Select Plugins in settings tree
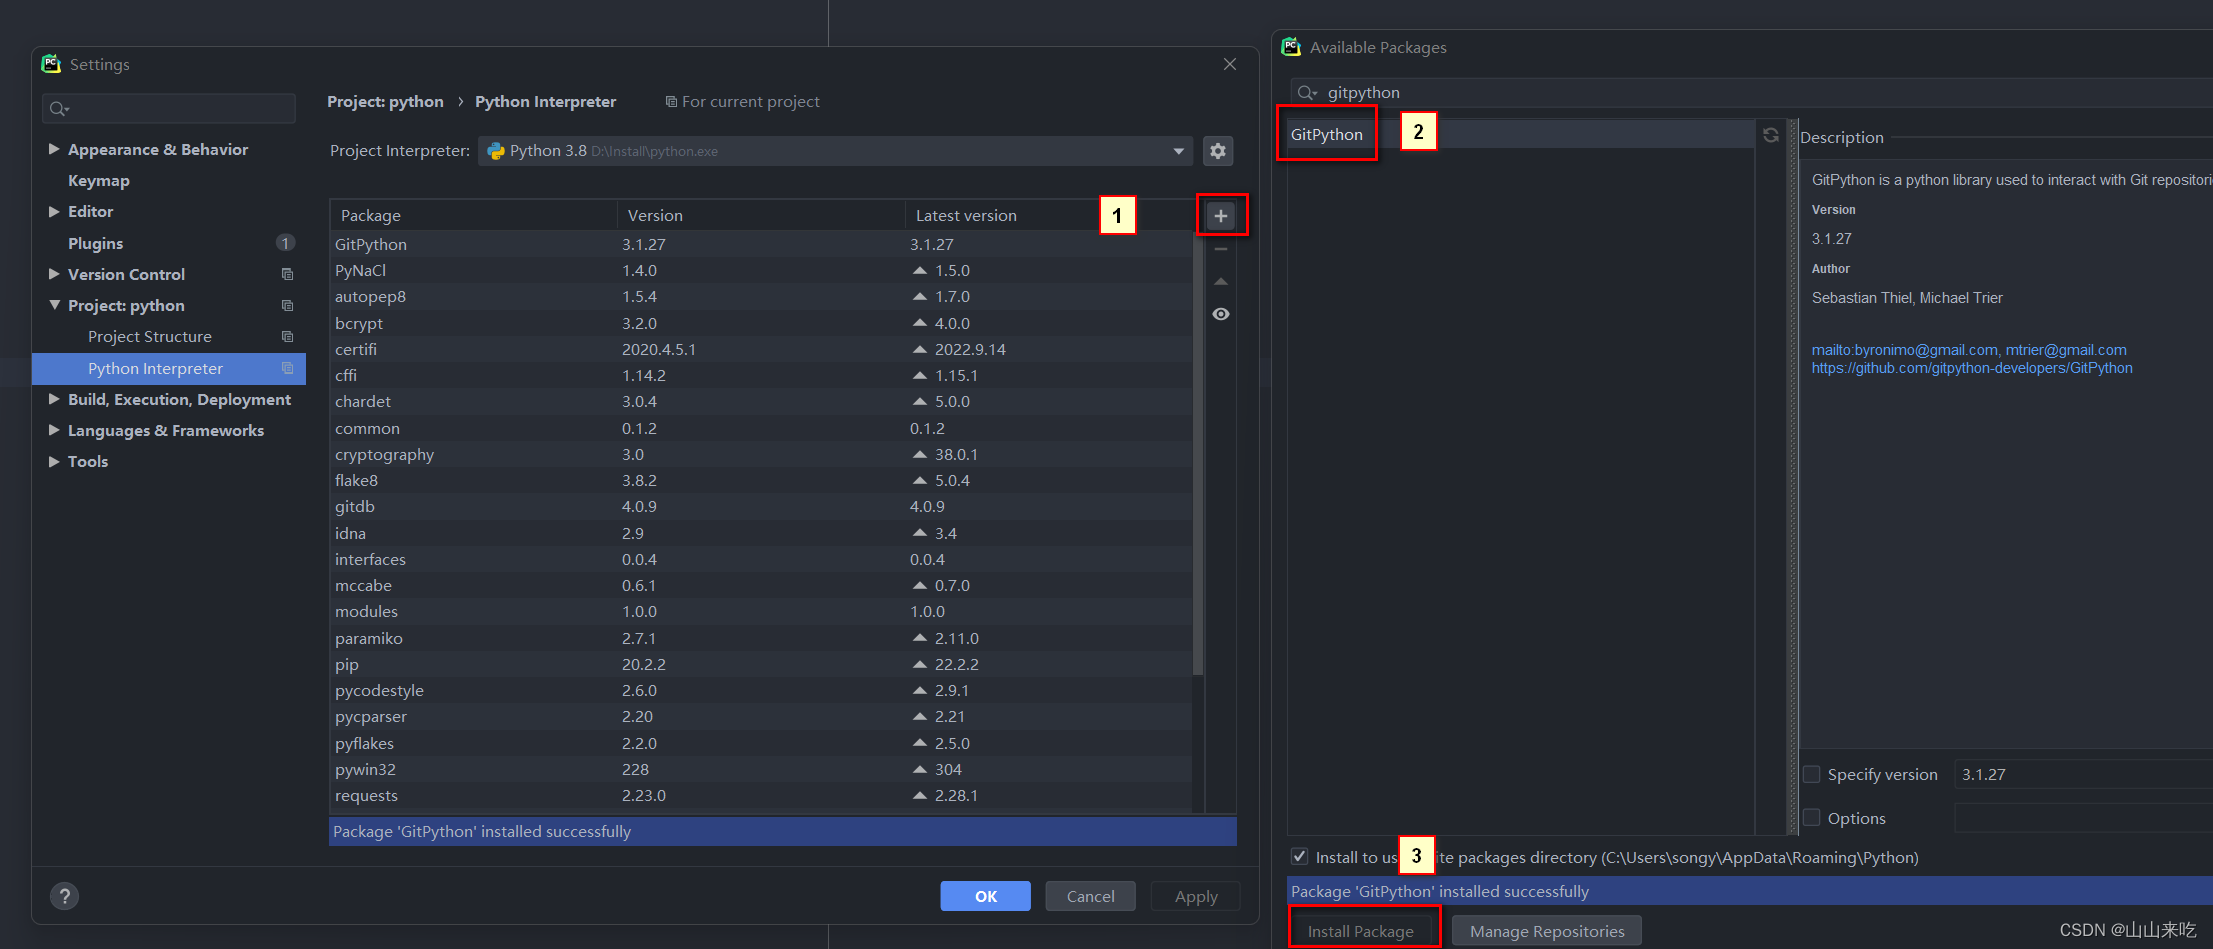Viewport: 2213px width, 949px height. tap(95, 243)
